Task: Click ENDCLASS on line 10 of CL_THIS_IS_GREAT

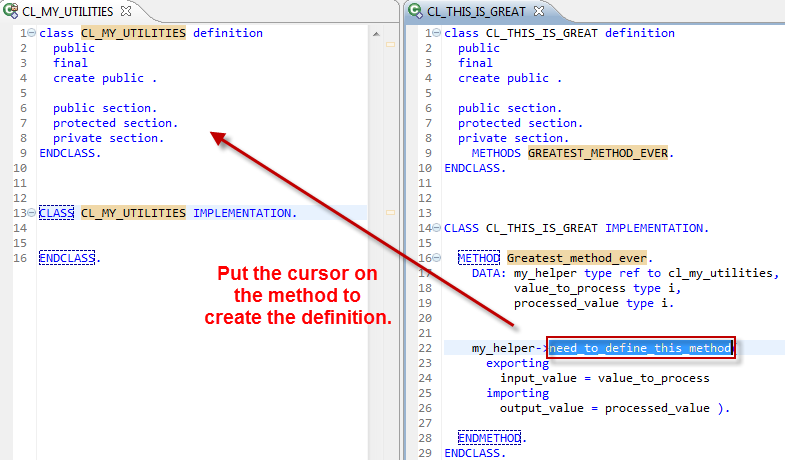Action: pos(472,168)
